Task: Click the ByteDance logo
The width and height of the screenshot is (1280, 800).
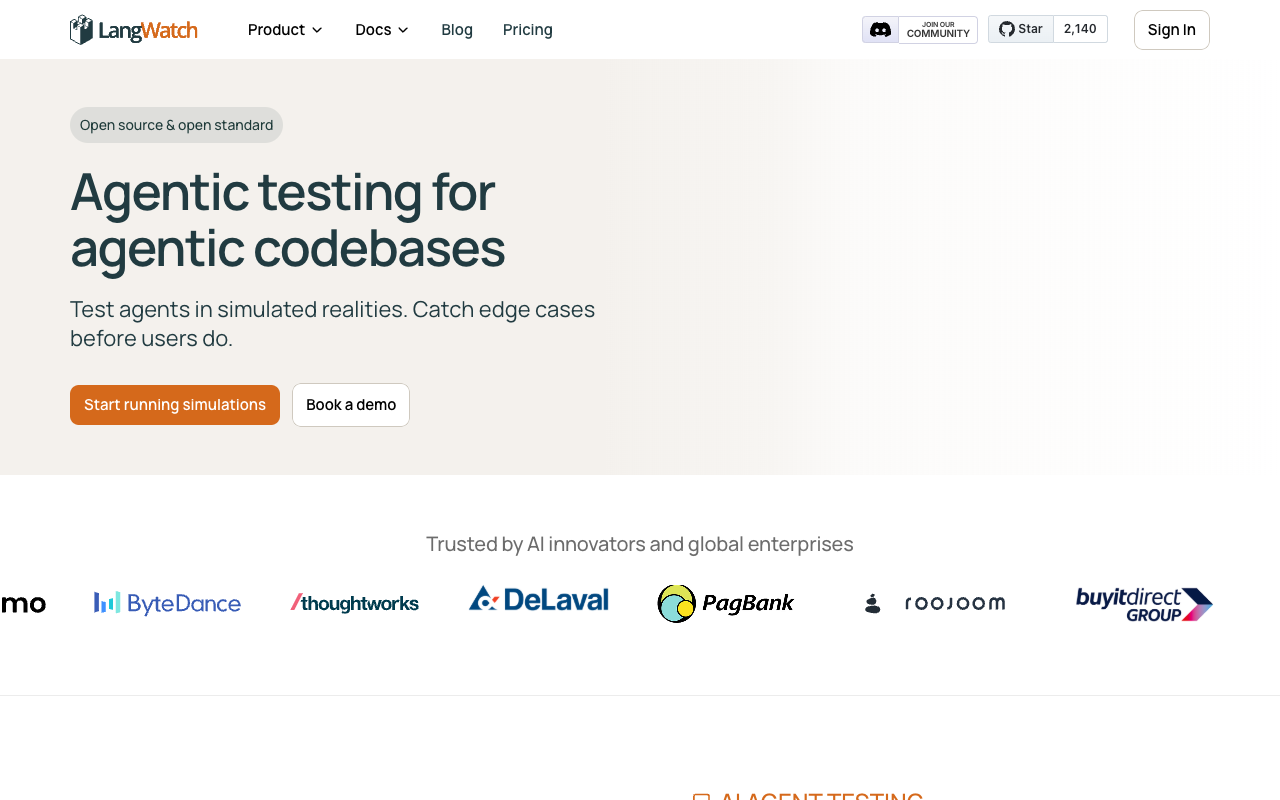Action: (x=167, y=603)
